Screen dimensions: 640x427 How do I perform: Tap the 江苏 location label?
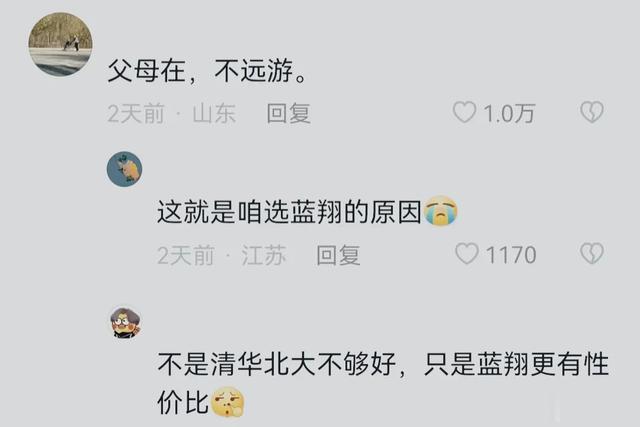tap(264, 255)
